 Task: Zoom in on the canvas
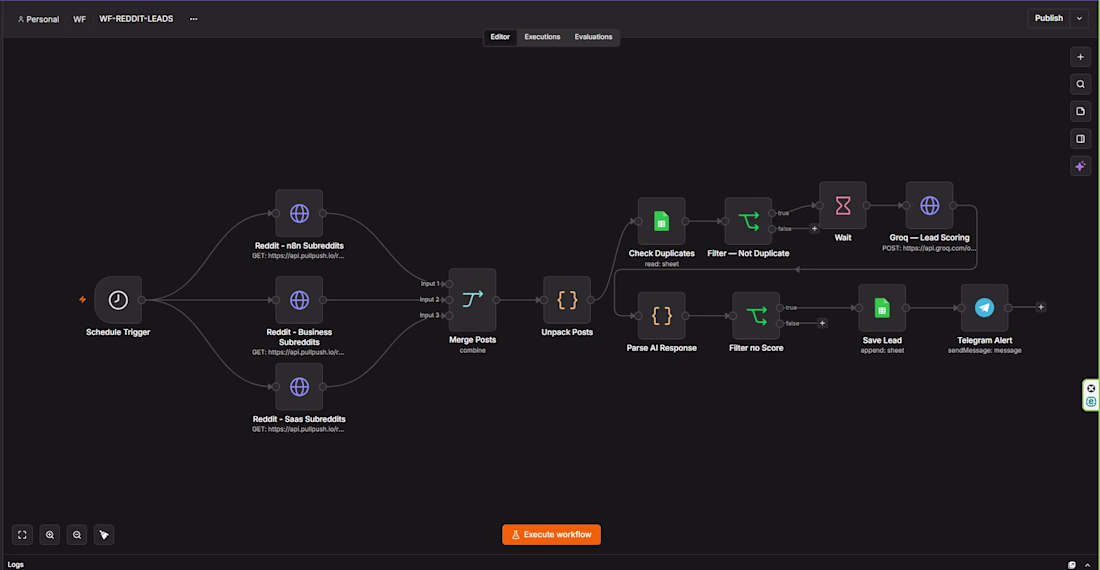point(50,535)
